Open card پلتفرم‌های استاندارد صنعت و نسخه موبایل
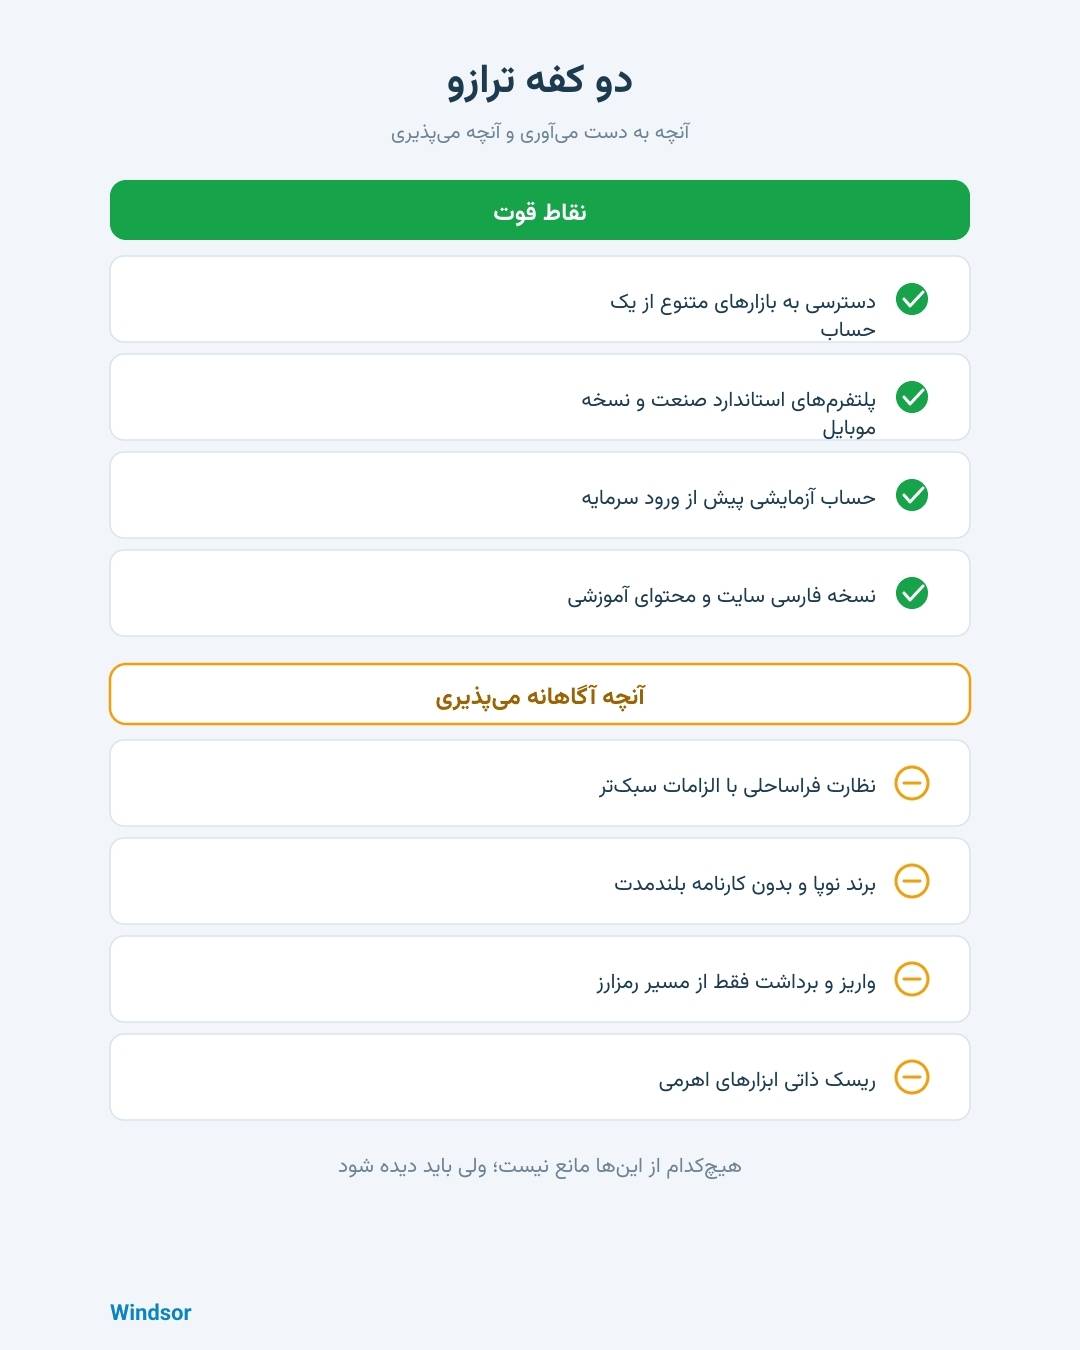This screenshot has height=1350, width=1080. click(x=540, y=397)
